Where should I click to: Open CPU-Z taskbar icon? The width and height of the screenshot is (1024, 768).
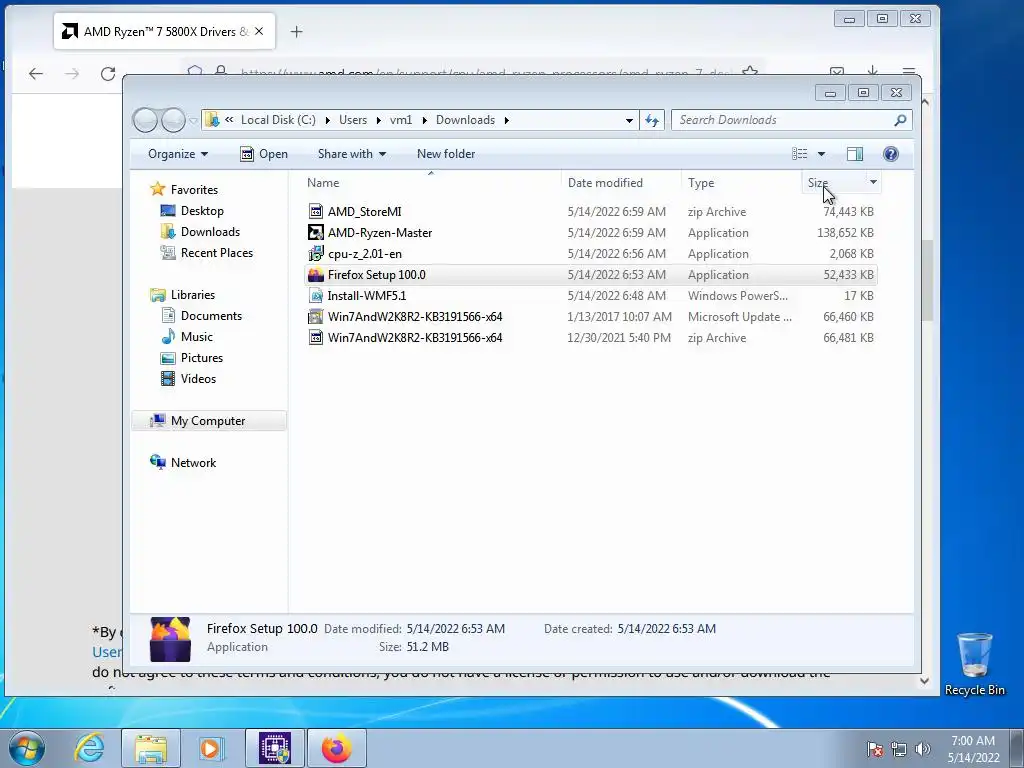click(275, 748)
